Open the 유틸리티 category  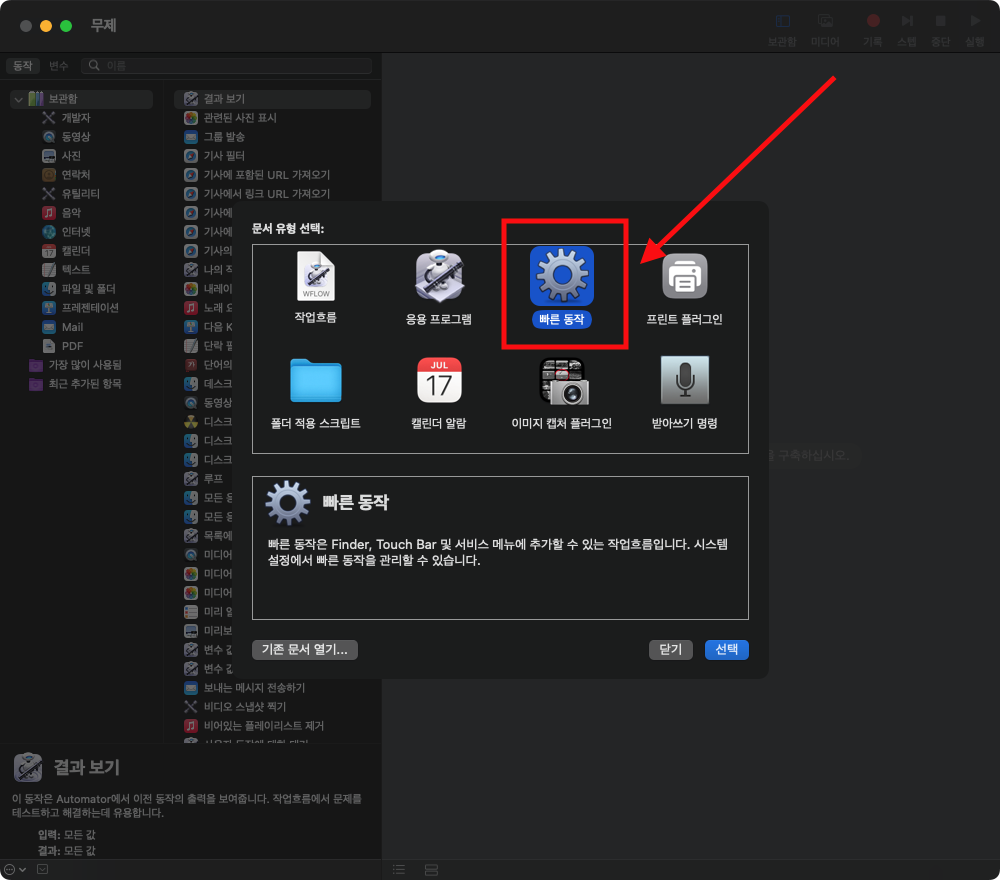coord(71,194)
